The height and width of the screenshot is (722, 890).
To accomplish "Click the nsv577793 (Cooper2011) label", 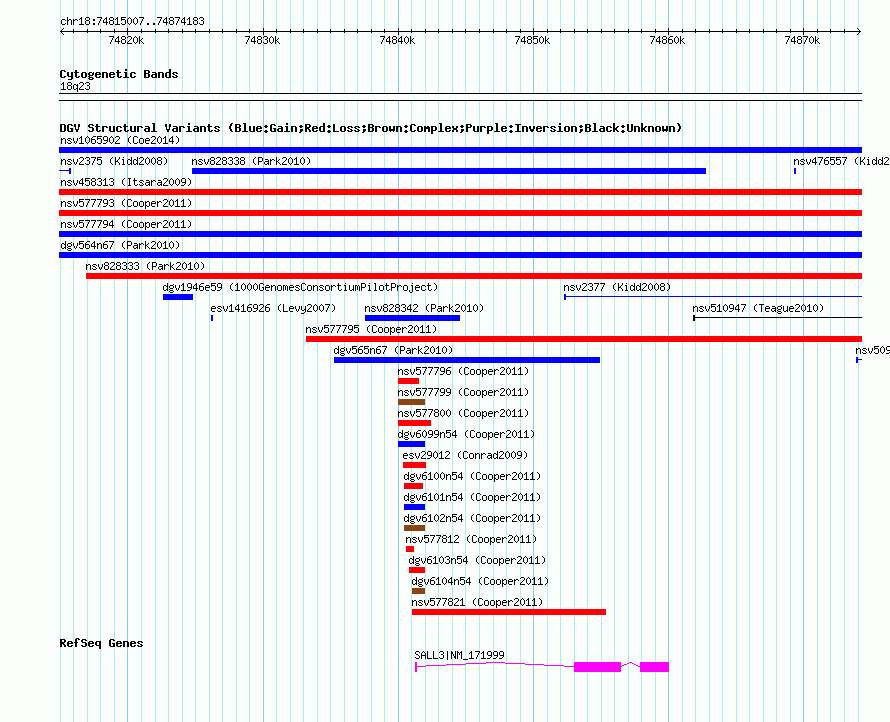I will [x=126, y=203].
